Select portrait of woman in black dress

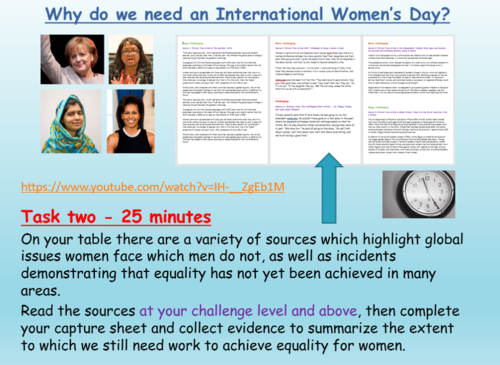[131, 121]
